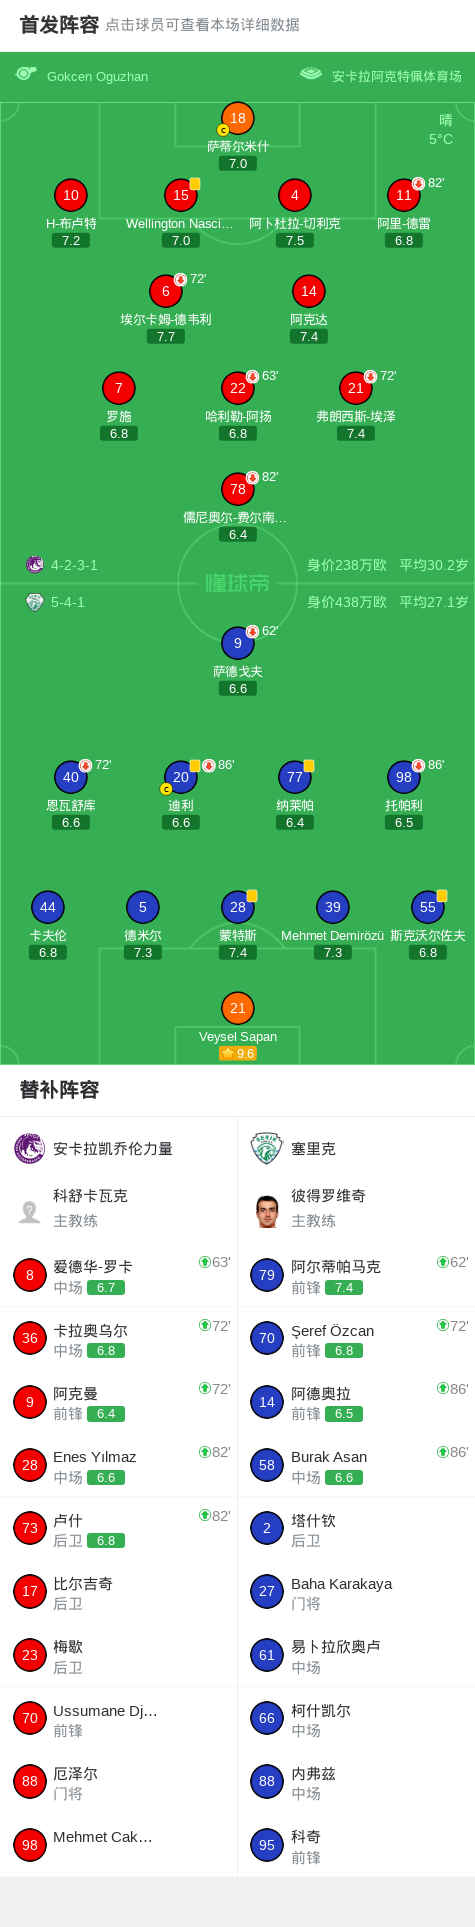Click the 安卡拉凯乔伦力量 team logo in substitutes
The image size is (475, 1927).
click(x=30, y=1148)
